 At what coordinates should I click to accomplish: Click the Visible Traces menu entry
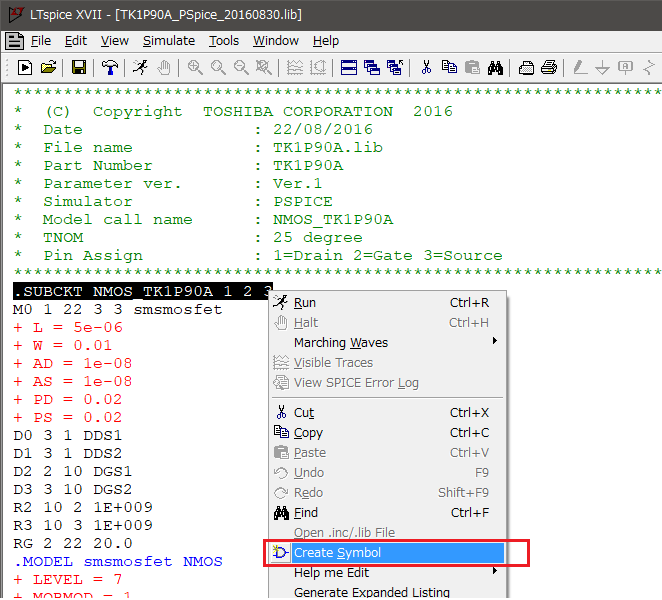click(388, 363)
